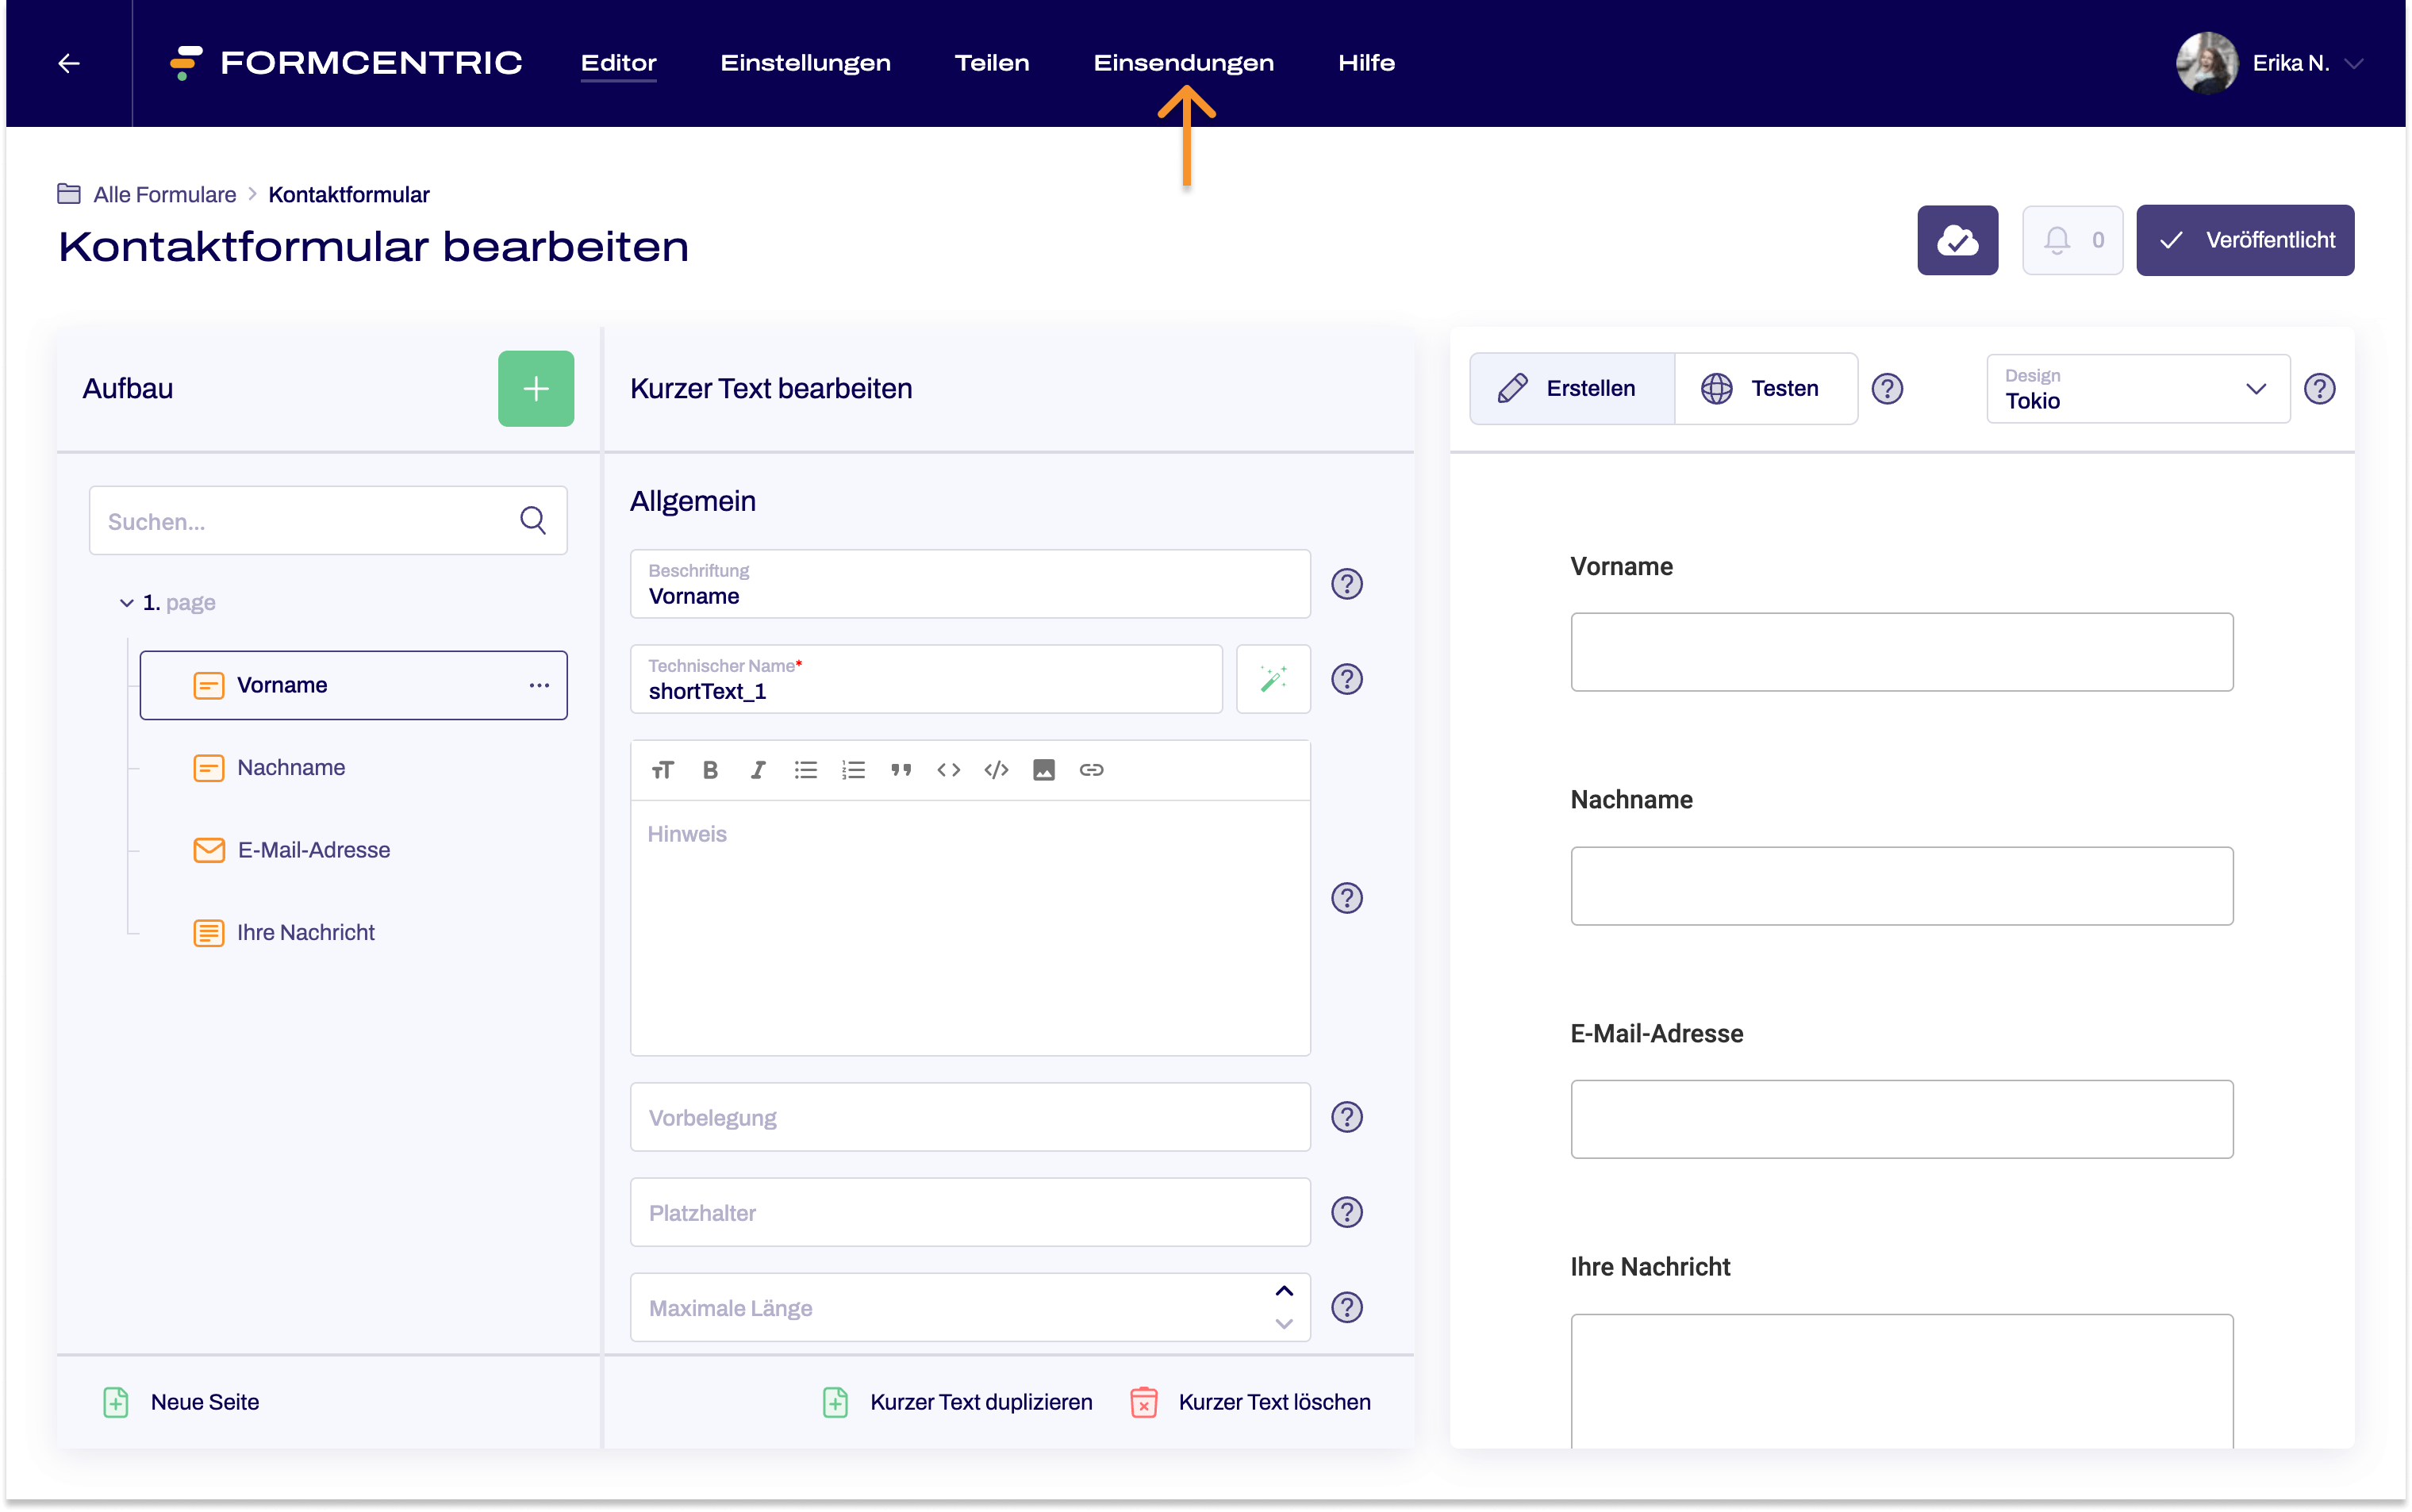2412x1512 pixels.
Task: Click the image insert icon
Action: 1043,768
